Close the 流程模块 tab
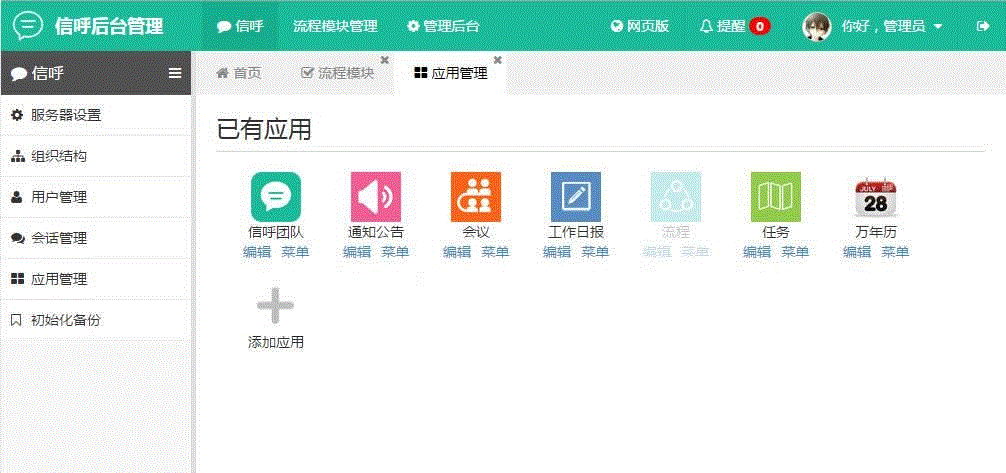The image size is (1006, 473). coord(384,60)
